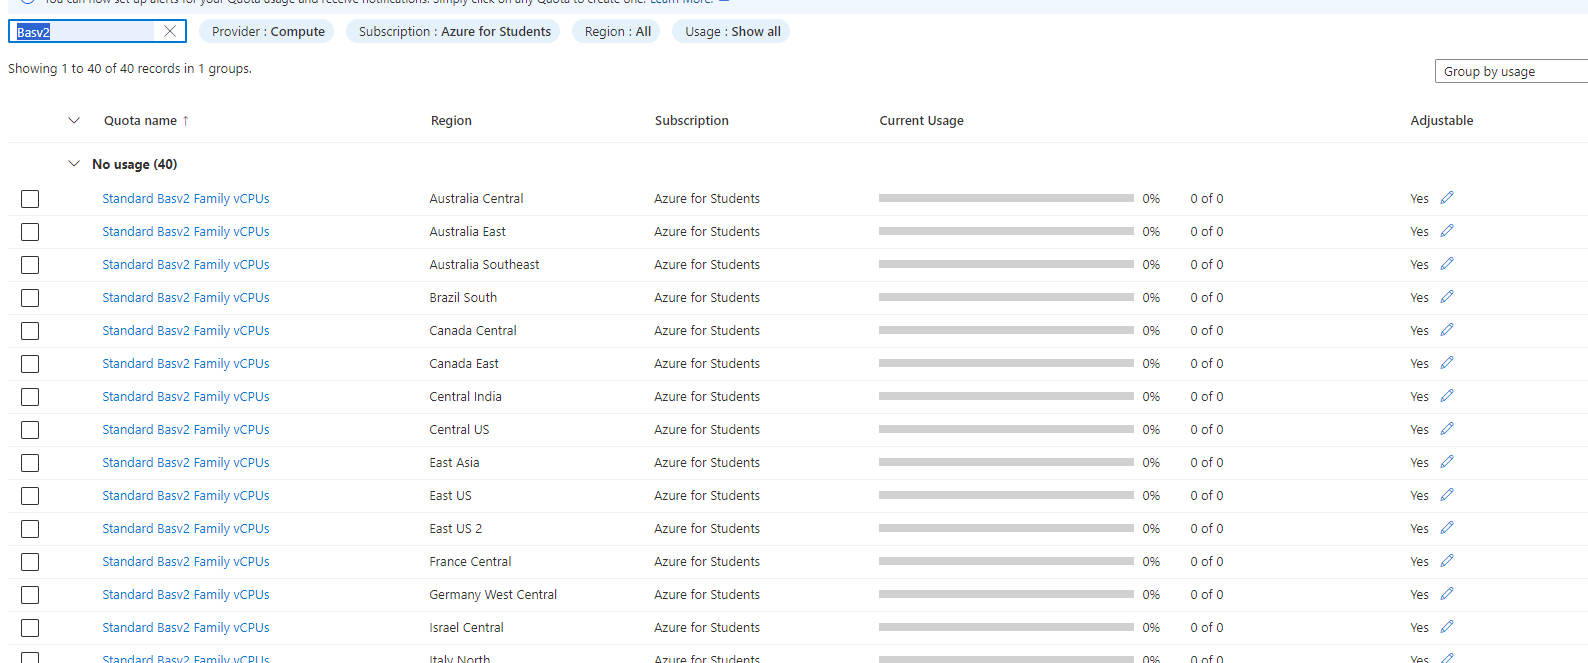1588x663 pixels.
Task: Open the Region: All filter
Action: click(617, 31)
